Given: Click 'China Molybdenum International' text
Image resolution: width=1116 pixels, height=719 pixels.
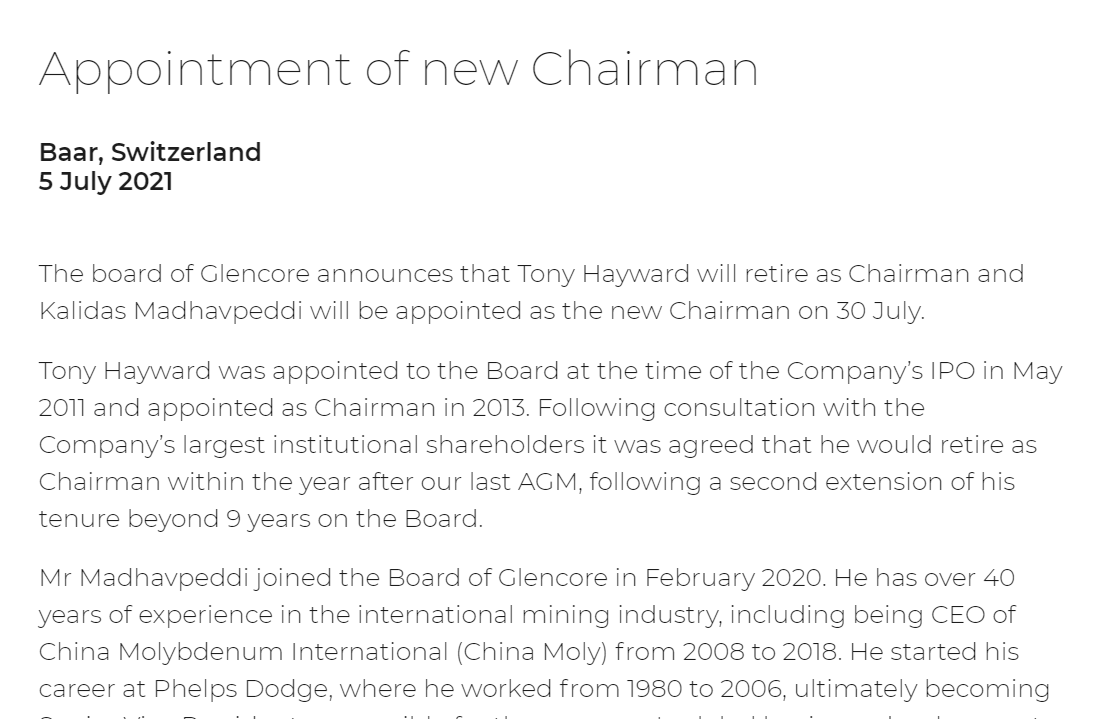Looking at the screenshot, I should coord(244,652).
